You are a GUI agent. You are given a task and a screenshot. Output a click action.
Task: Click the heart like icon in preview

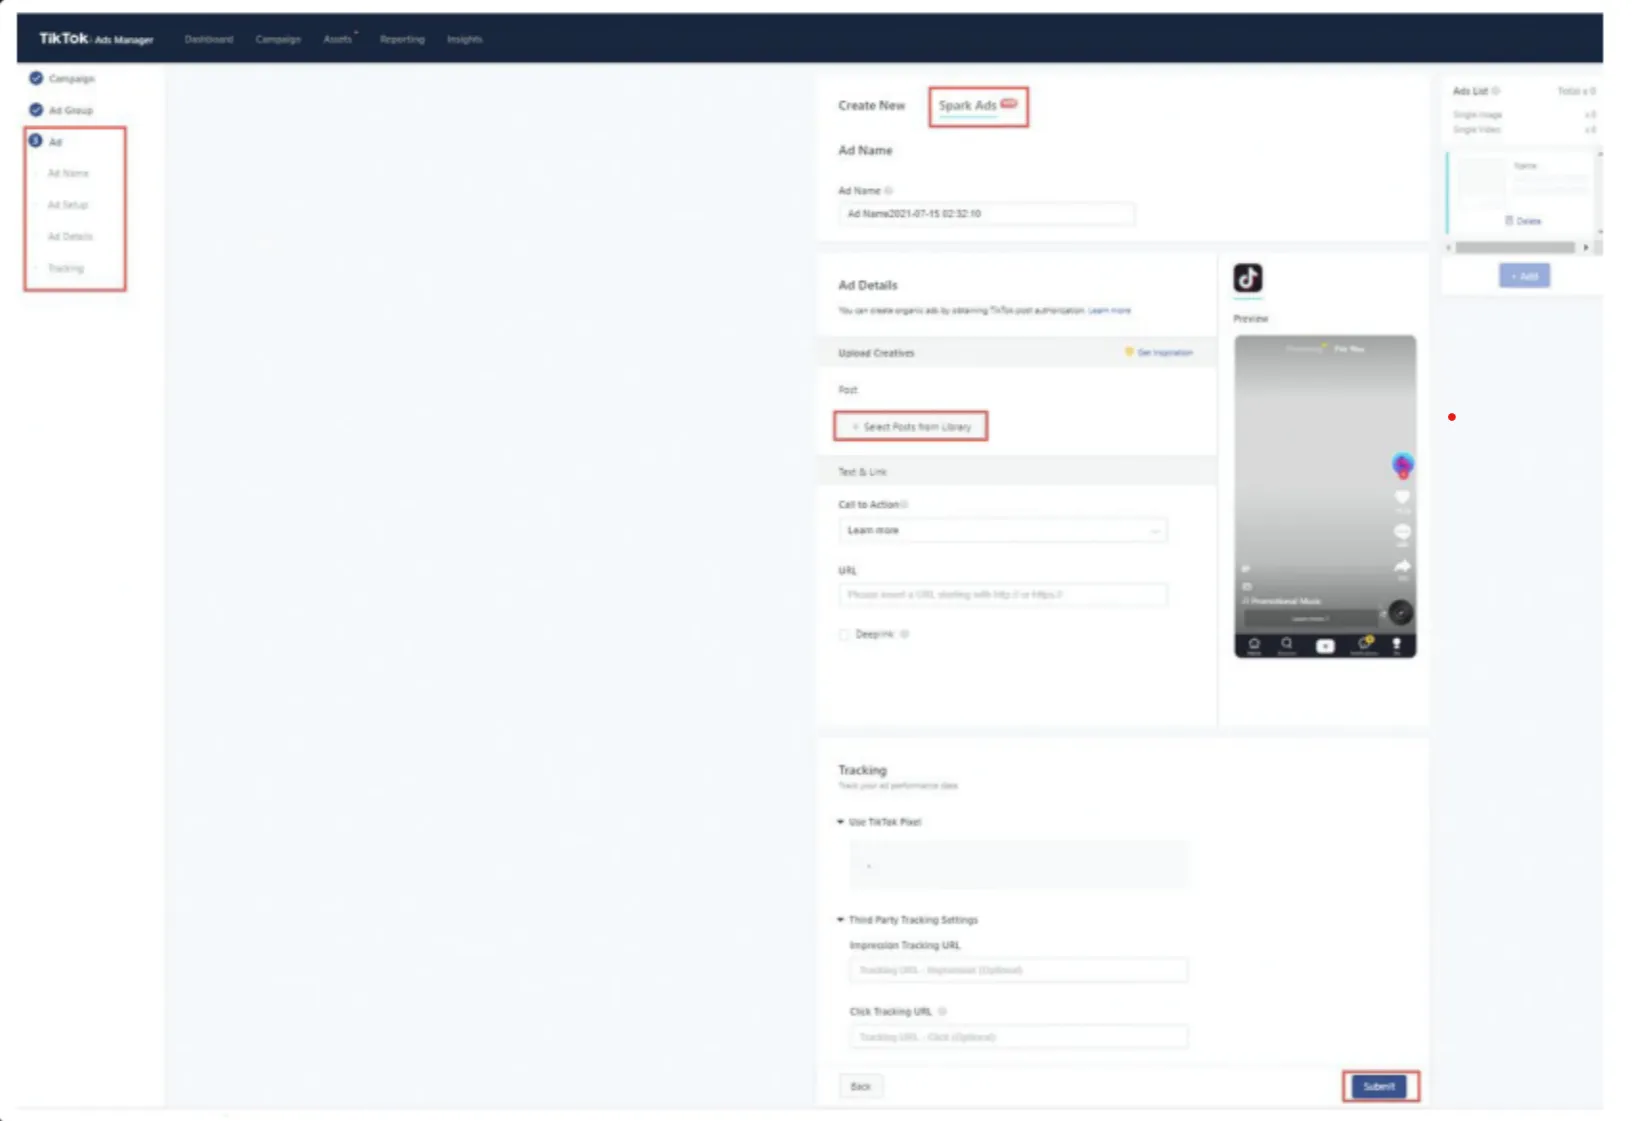(1402, 497)
